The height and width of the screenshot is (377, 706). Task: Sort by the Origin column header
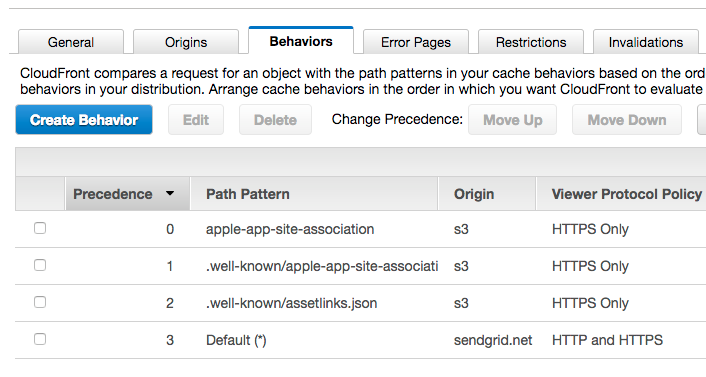(x=487, y=194)
